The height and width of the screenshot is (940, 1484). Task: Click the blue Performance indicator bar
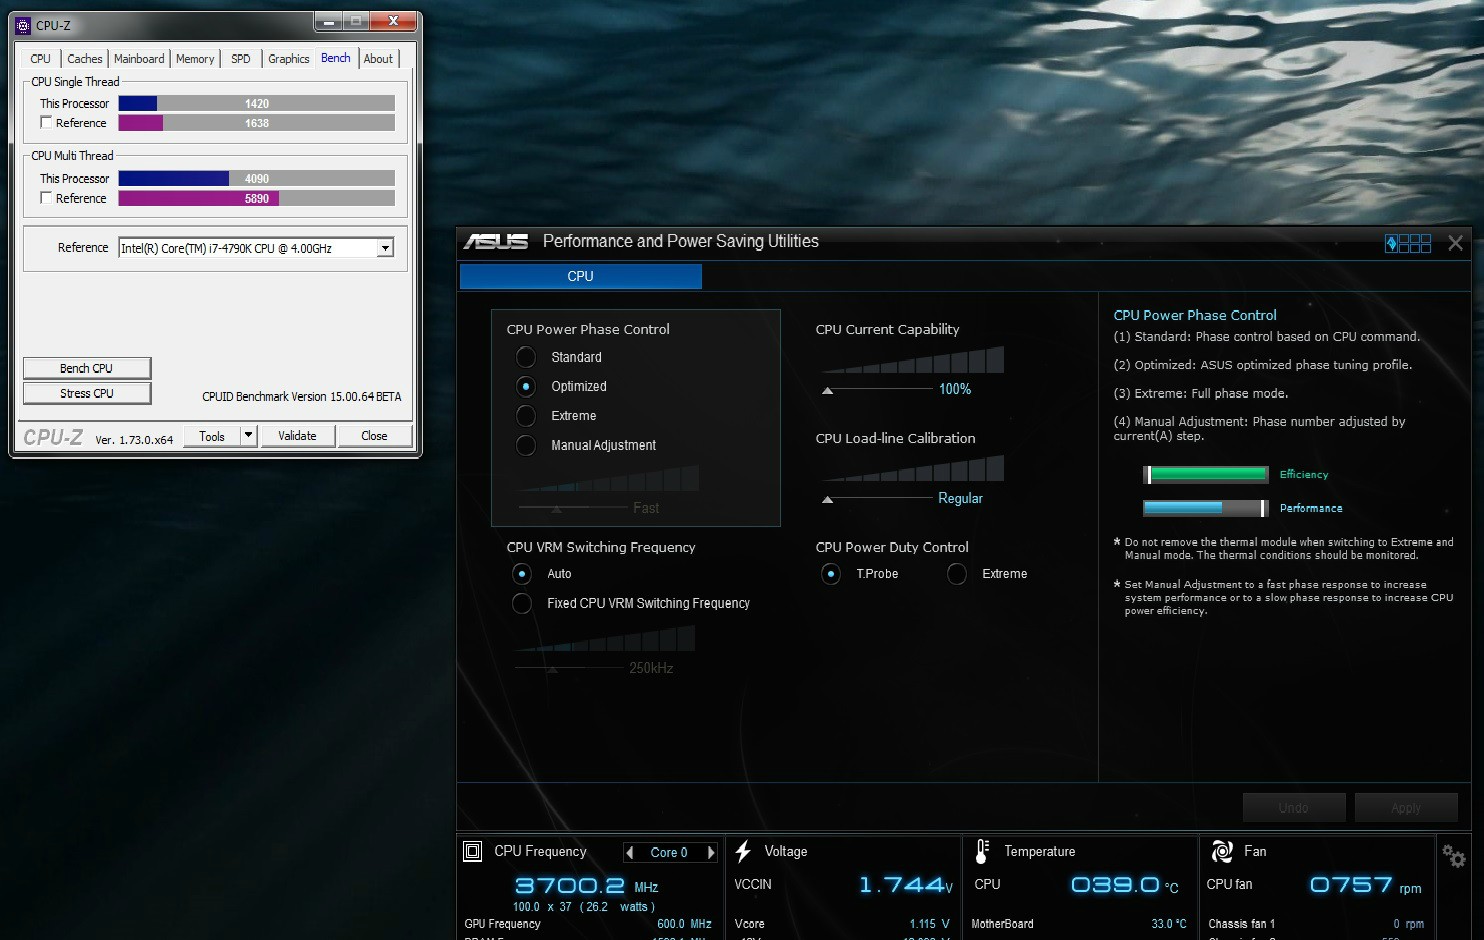1206,508
